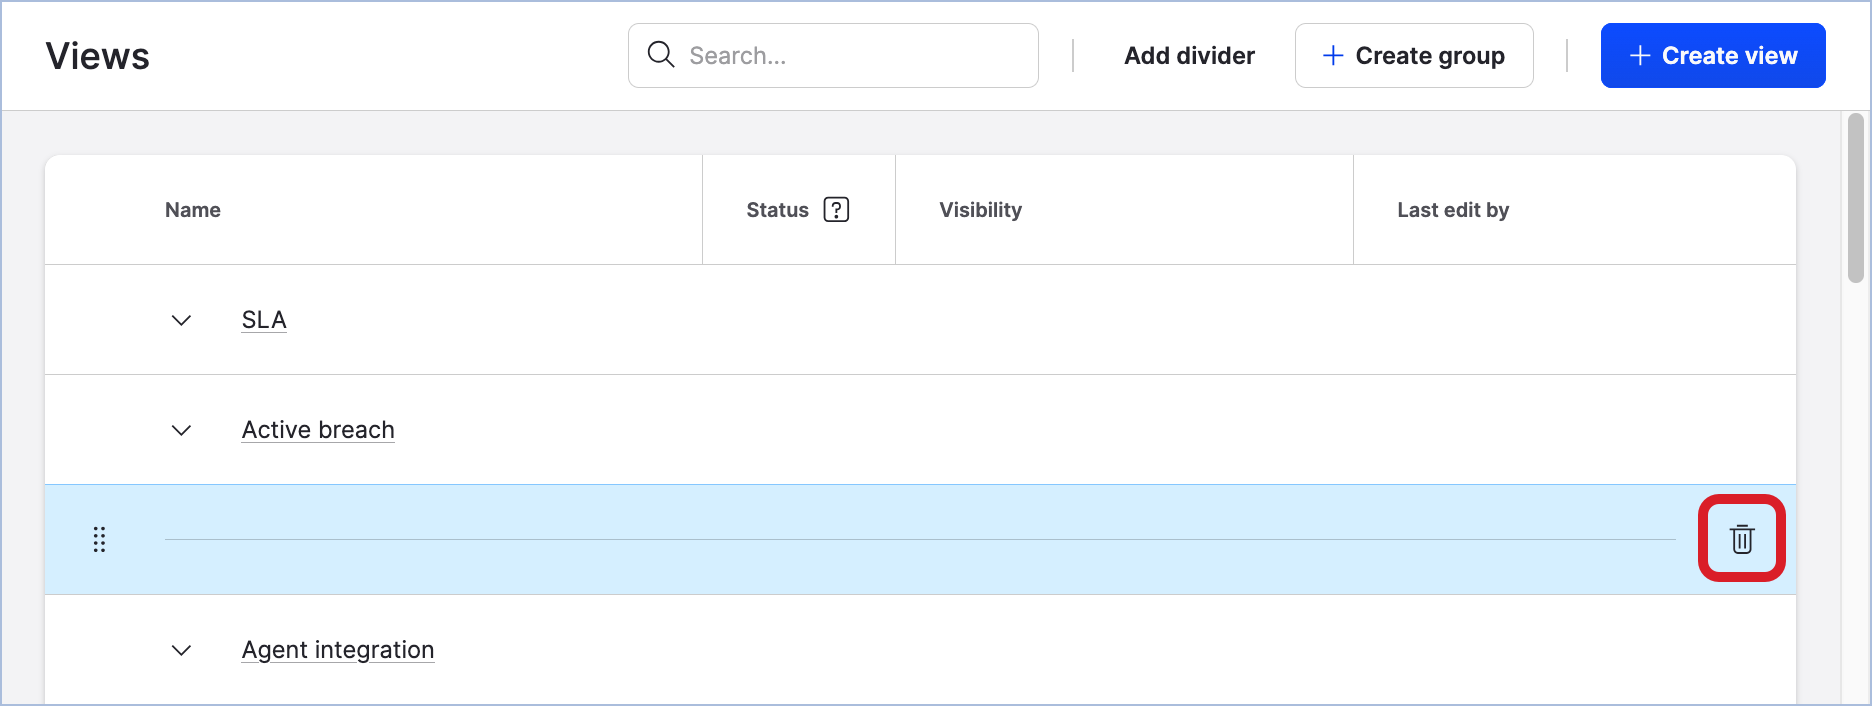Collapse the SLA group

pyautogui.click(x=181, y=320)
